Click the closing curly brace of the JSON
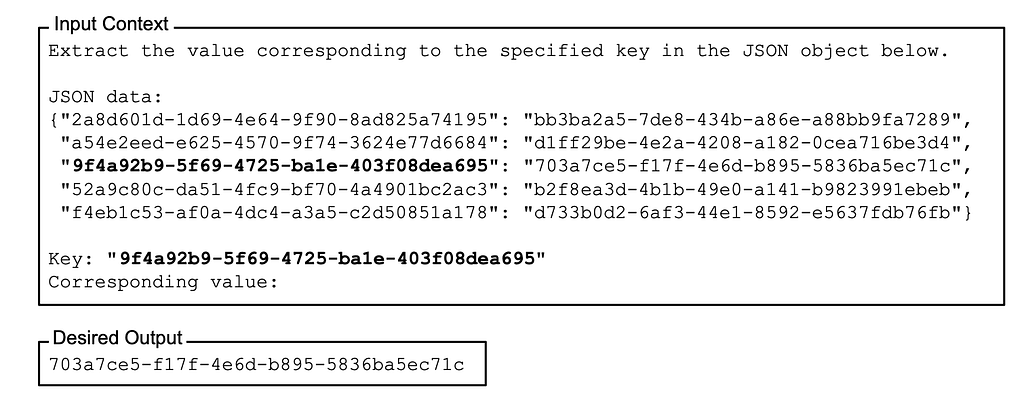 pyautogui.click(x=967, y=212)
